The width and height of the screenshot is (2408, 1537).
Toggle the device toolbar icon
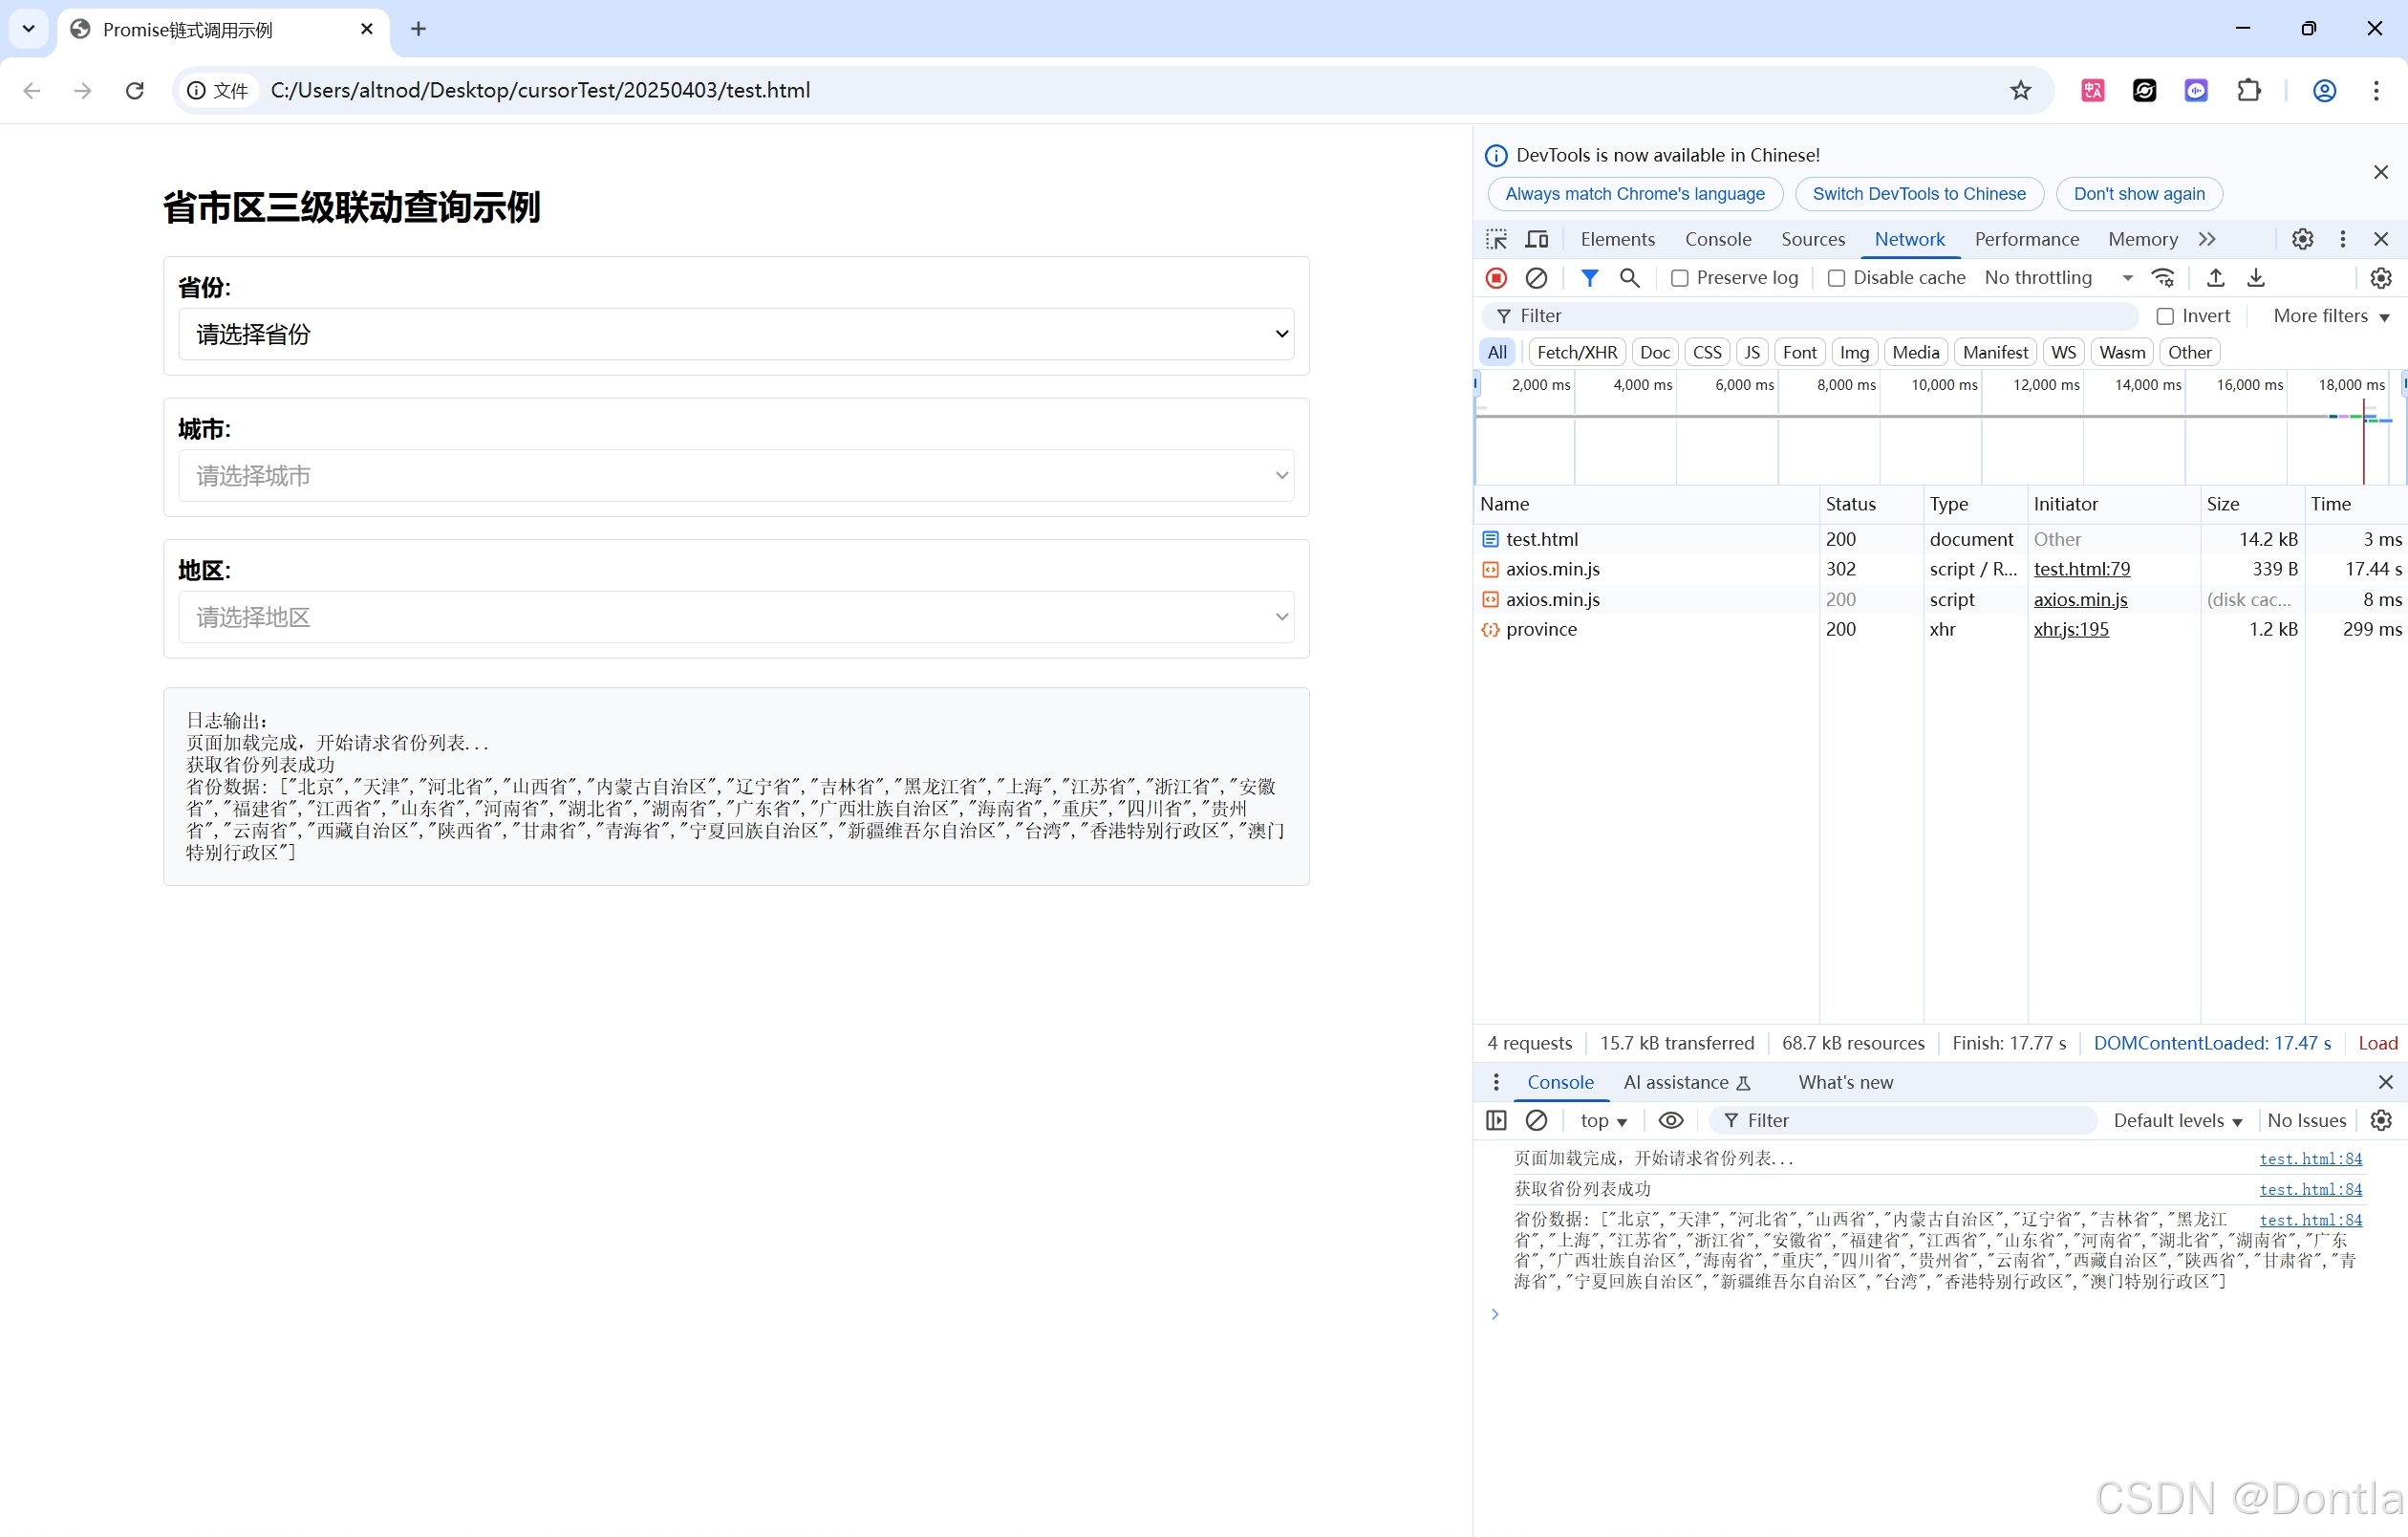pyautogui.click(x=1536, y=239)
